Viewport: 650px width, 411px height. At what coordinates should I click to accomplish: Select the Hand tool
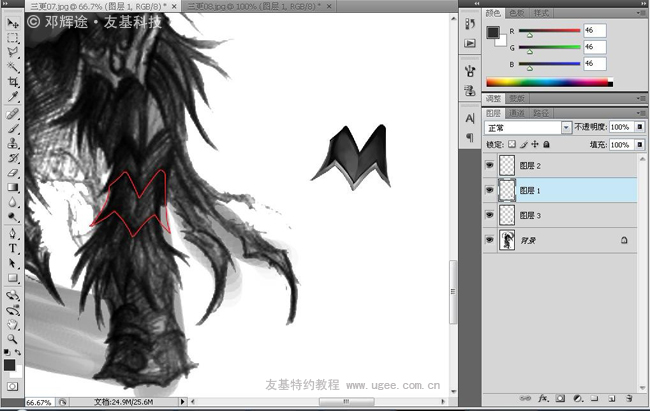(12, 325)
